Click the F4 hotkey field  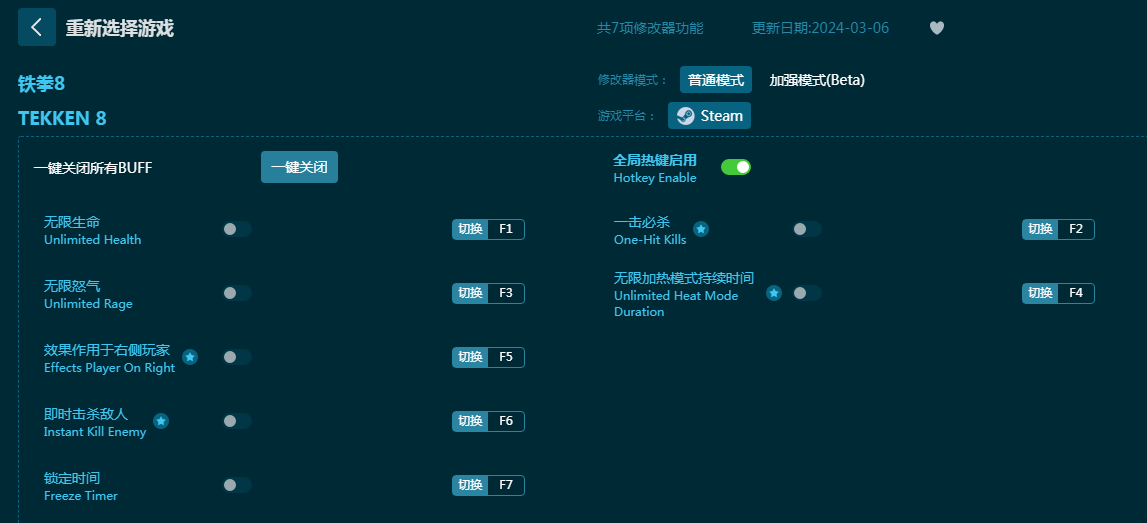click(x=1076, y=293)
